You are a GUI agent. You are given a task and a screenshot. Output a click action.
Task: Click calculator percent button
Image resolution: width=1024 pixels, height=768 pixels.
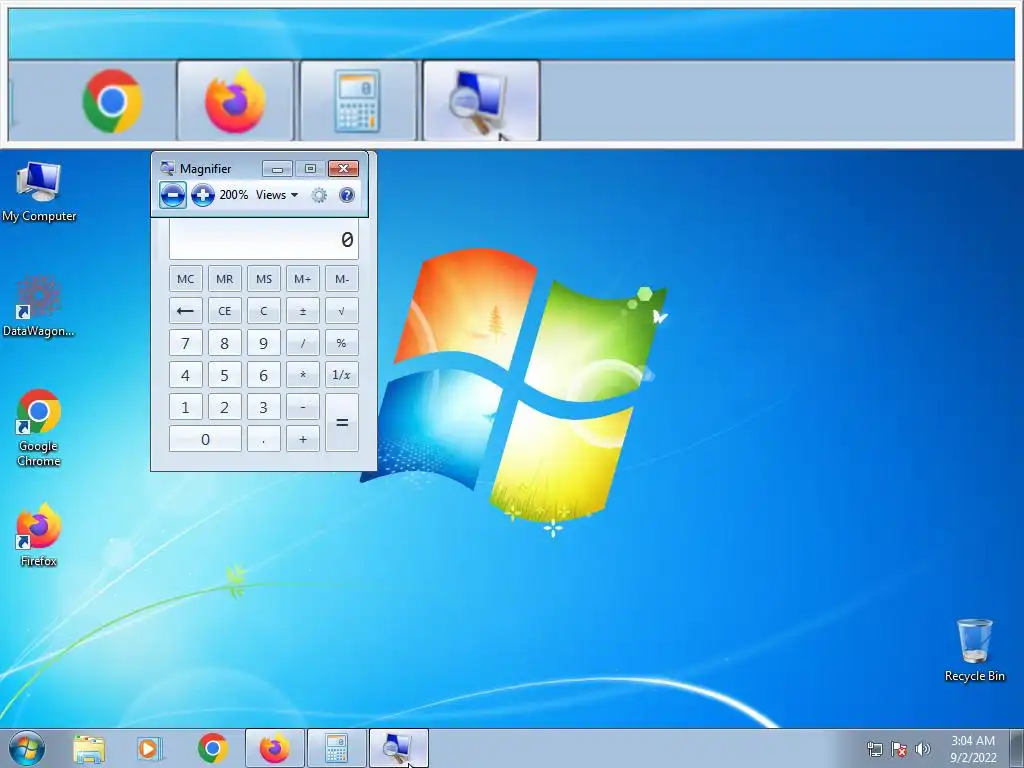tap(342, 343)
